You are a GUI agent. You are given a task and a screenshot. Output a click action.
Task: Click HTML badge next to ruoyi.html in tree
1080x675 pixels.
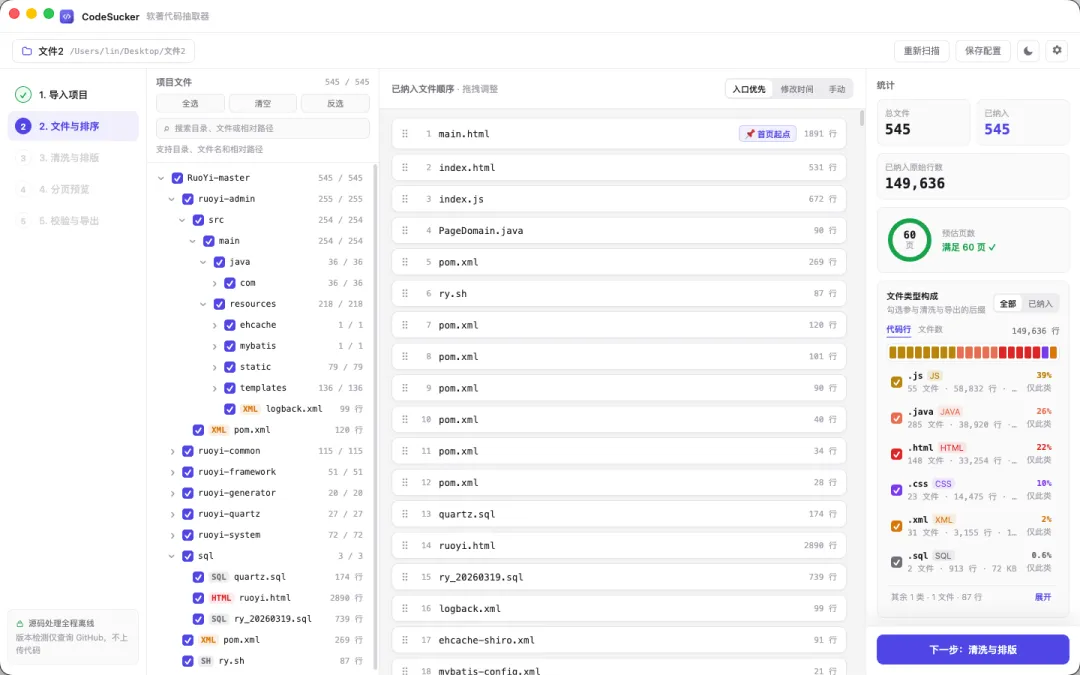tap(221, 598)
